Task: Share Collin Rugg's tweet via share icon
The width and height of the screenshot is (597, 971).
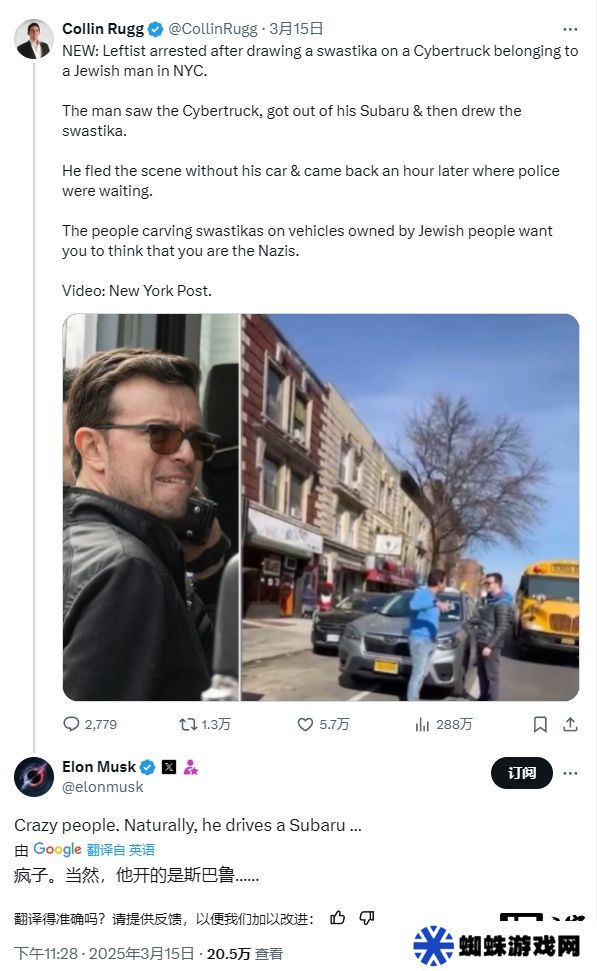Action: (x=570, y=724)
